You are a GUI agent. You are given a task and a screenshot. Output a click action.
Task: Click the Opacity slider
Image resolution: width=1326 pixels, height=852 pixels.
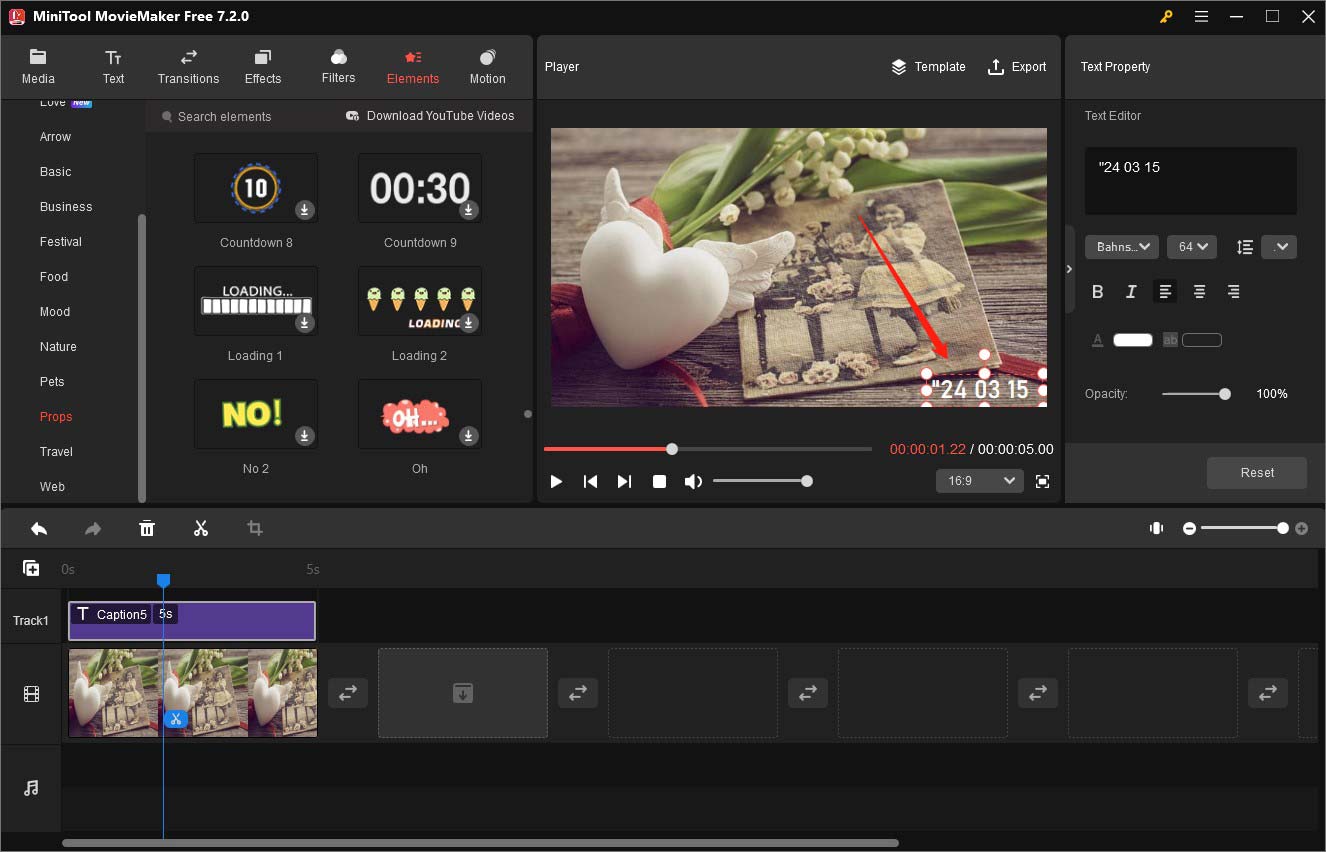click(x=1196, y=394)
